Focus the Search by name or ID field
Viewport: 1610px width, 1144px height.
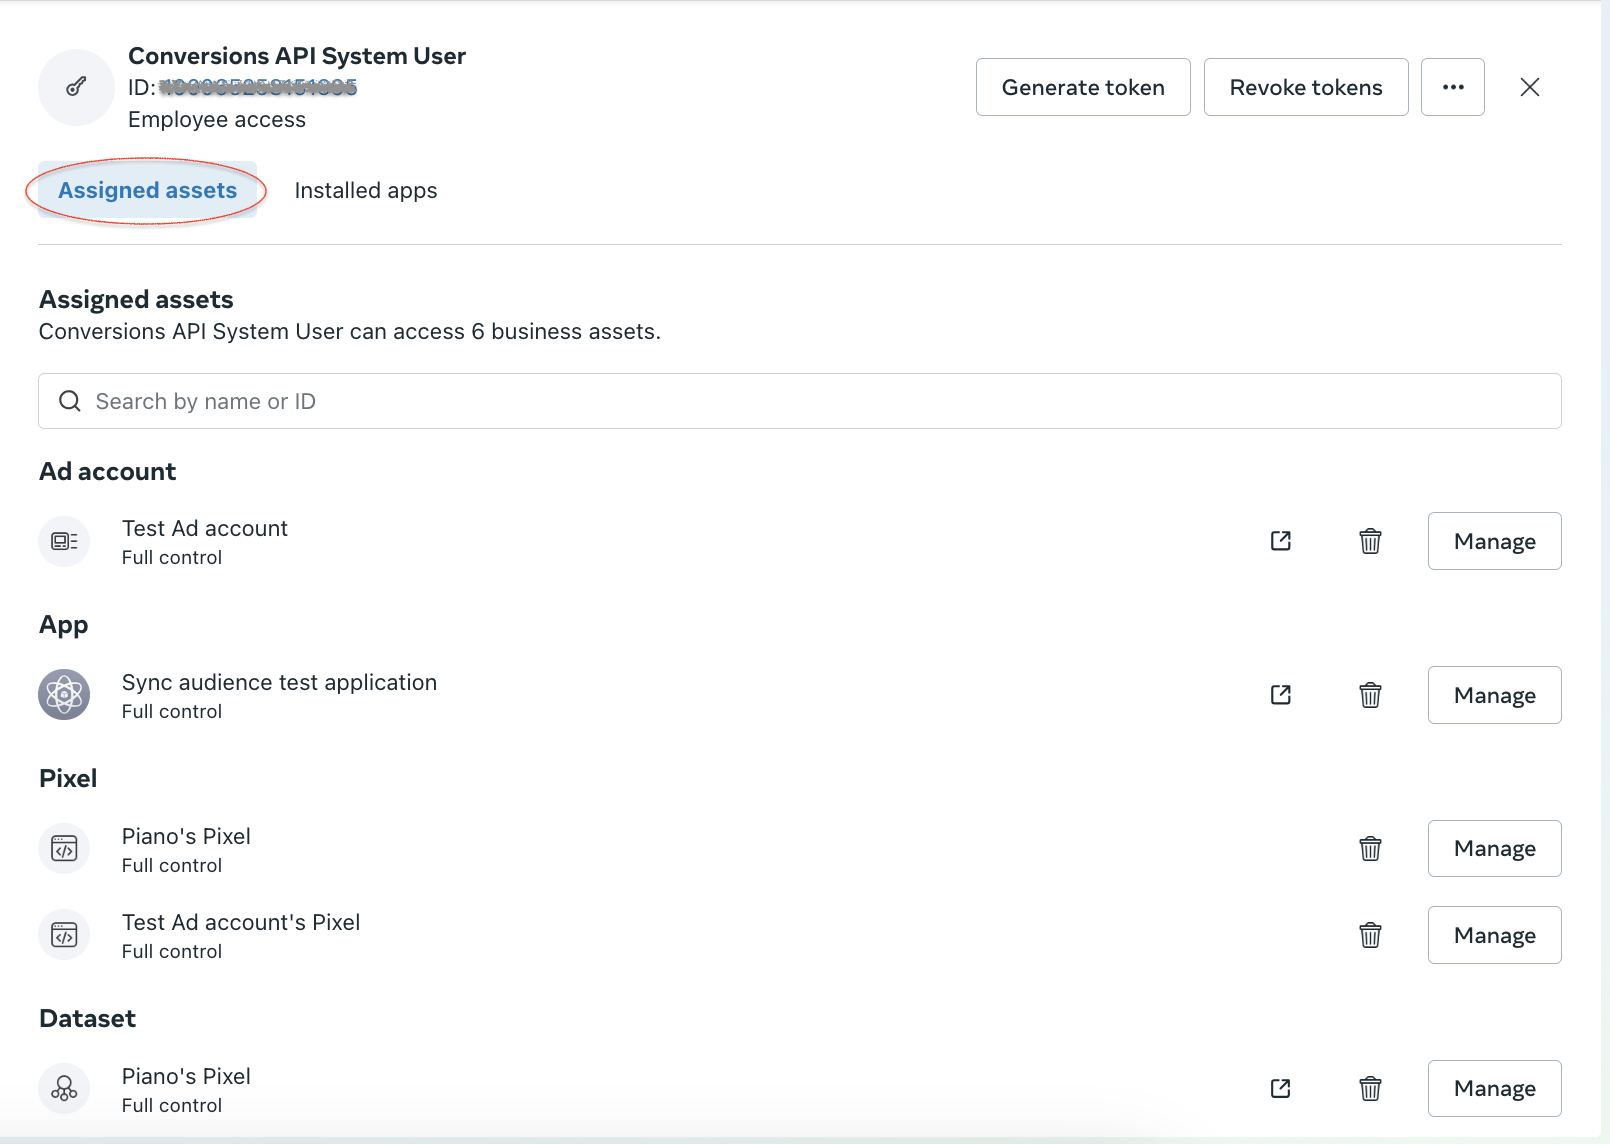point(800,401)
